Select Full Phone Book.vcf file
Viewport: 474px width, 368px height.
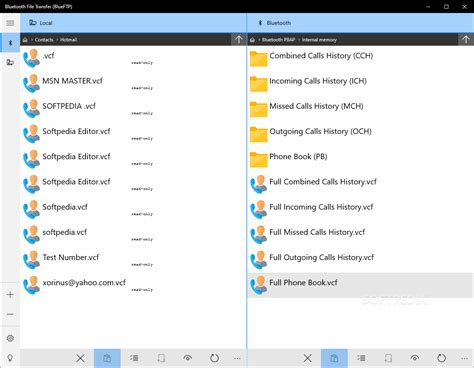pyautogui.click(x=360, y=285)
